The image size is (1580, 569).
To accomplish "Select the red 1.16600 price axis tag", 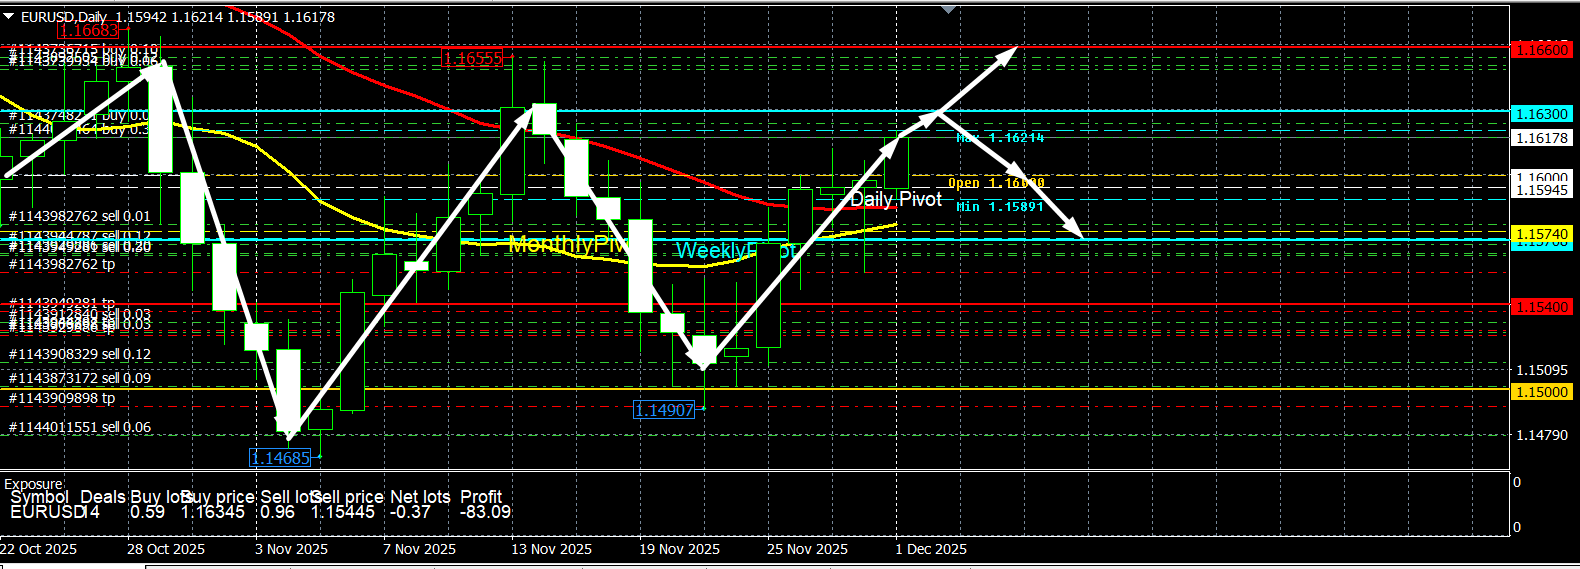I will coord(1542,49).
